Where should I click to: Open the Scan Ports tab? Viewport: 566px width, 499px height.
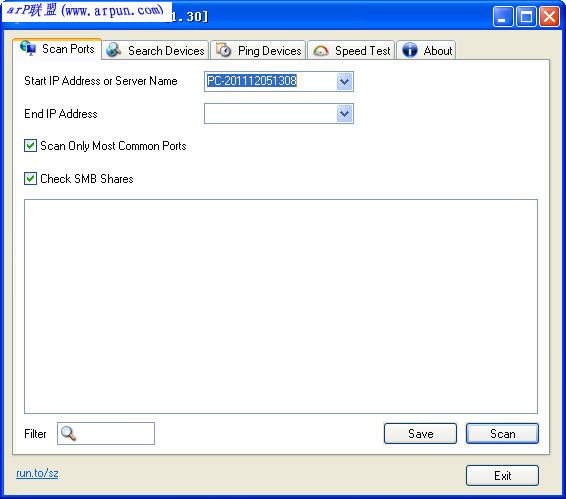57,49
